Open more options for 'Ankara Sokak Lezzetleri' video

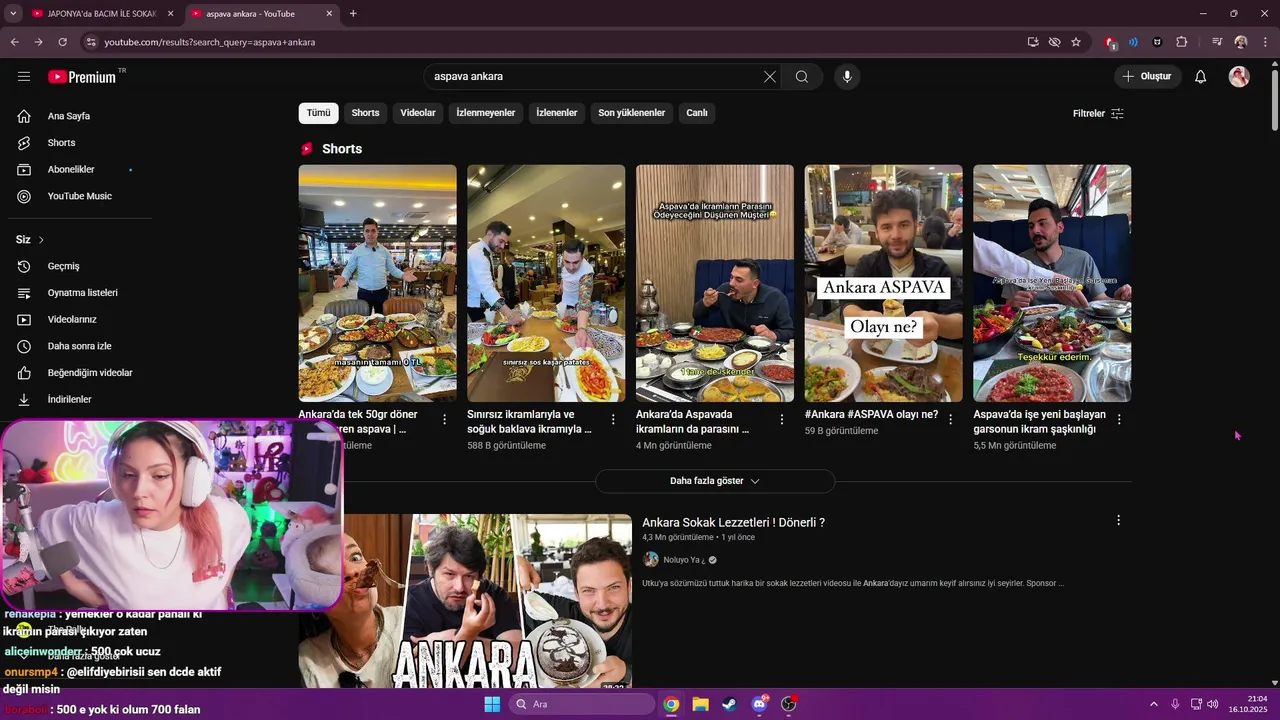coord(1118,520)
